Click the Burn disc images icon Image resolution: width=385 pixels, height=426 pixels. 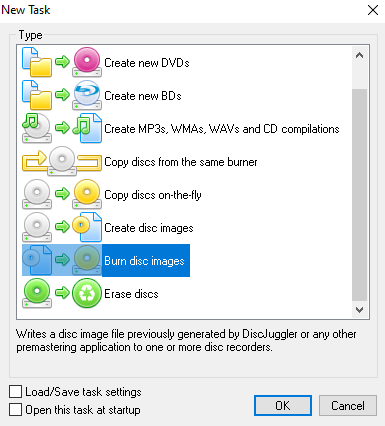62,260
